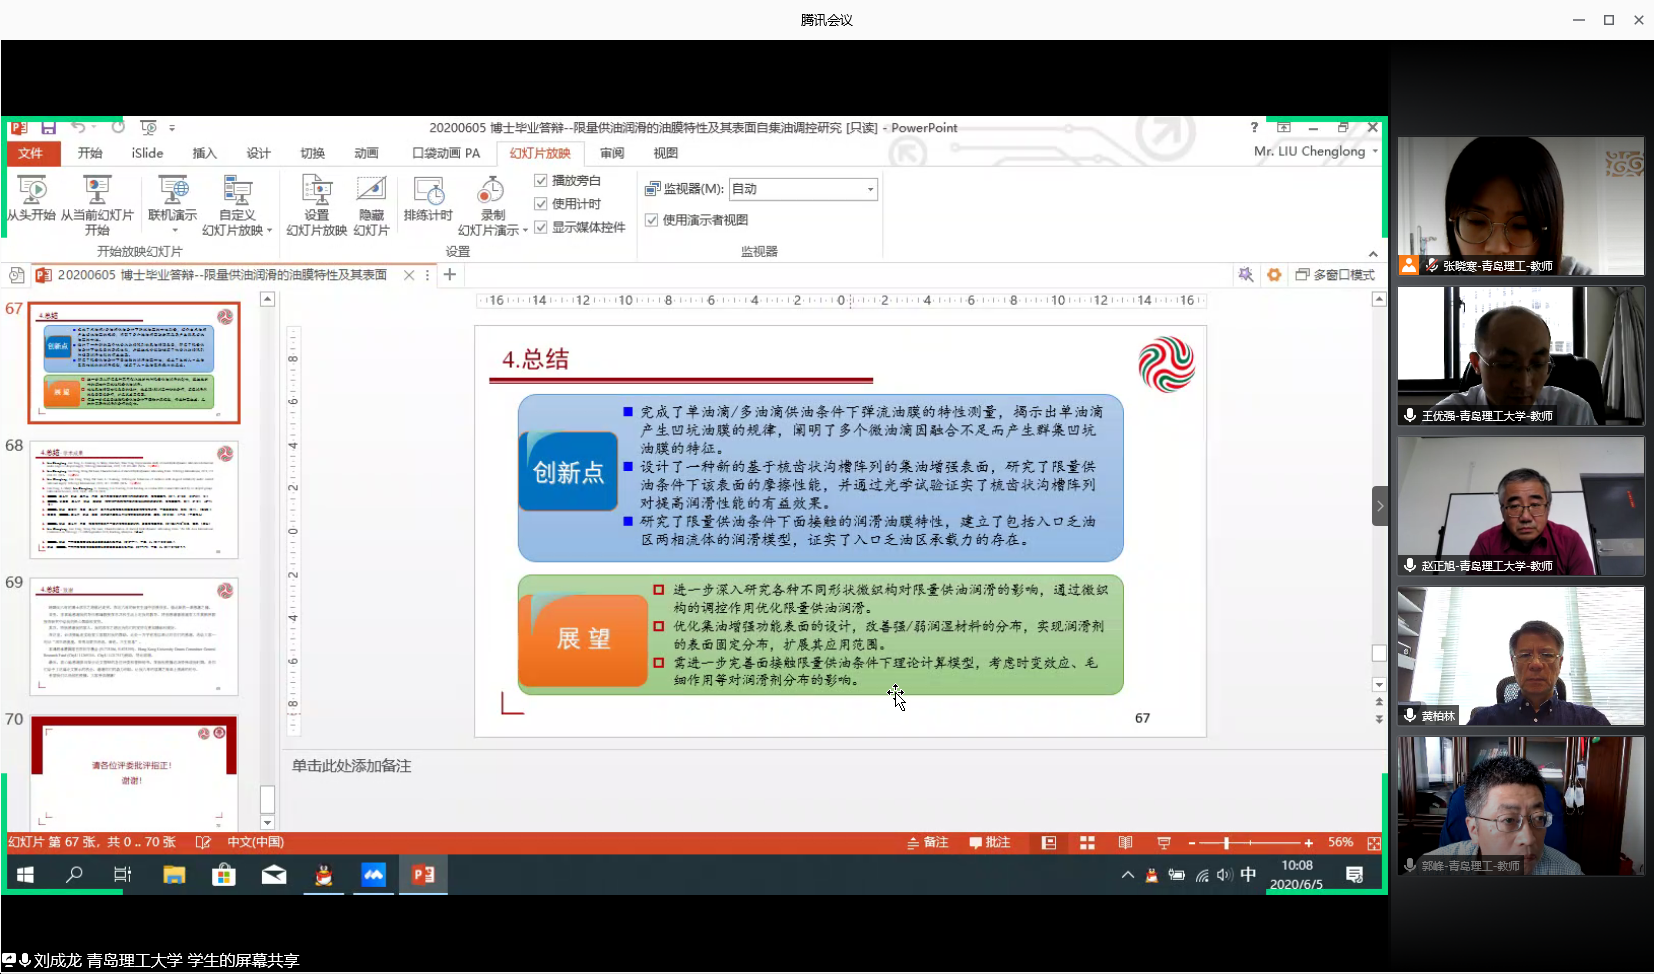Click the redo/repeat icon in toolbar

click(118, 128)
